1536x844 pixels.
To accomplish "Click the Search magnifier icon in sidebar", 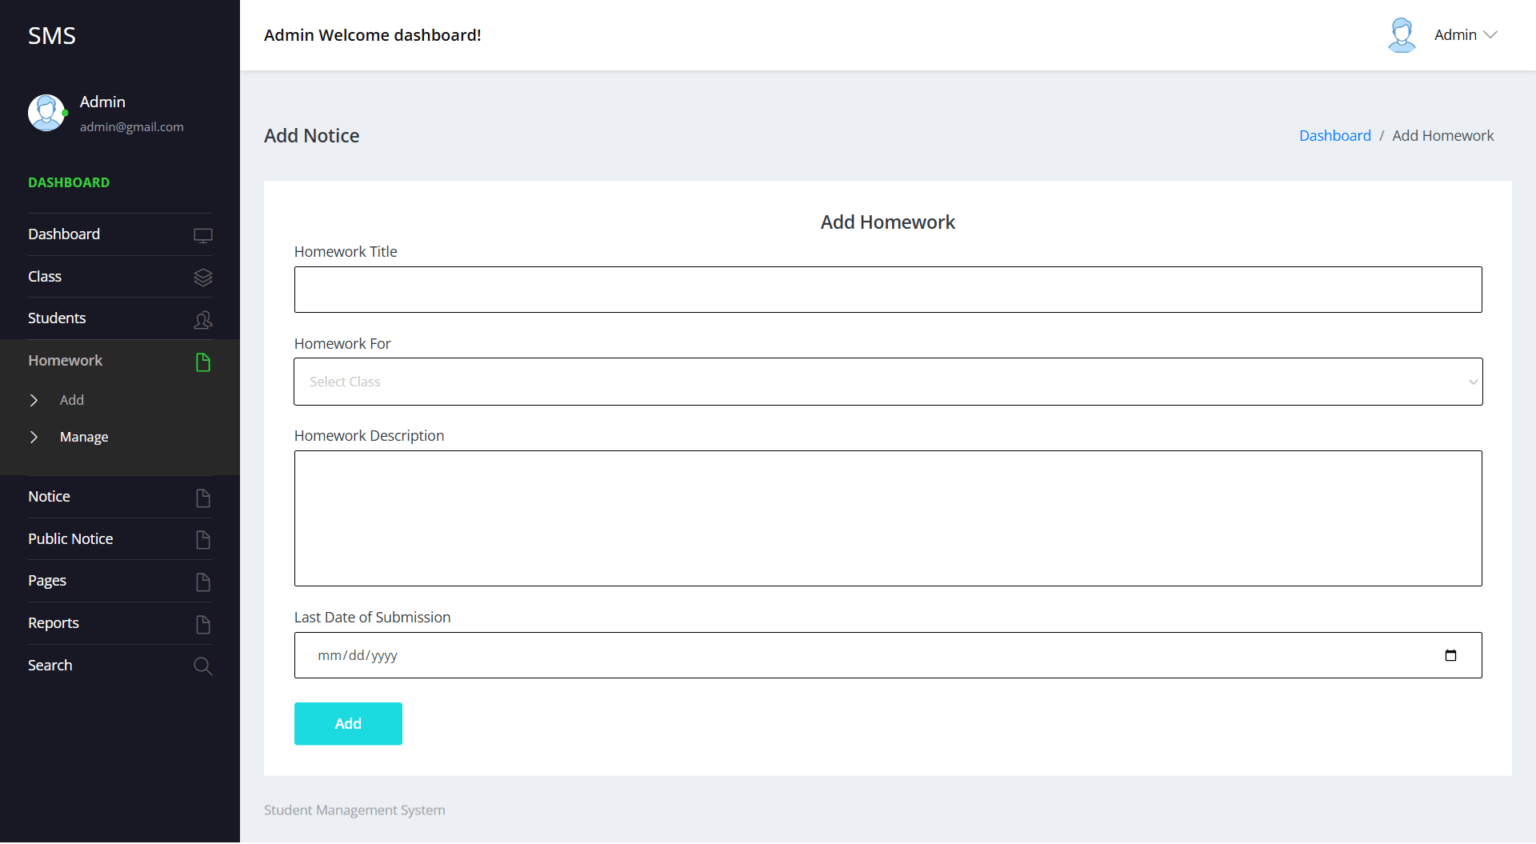I will click(202, 666).
